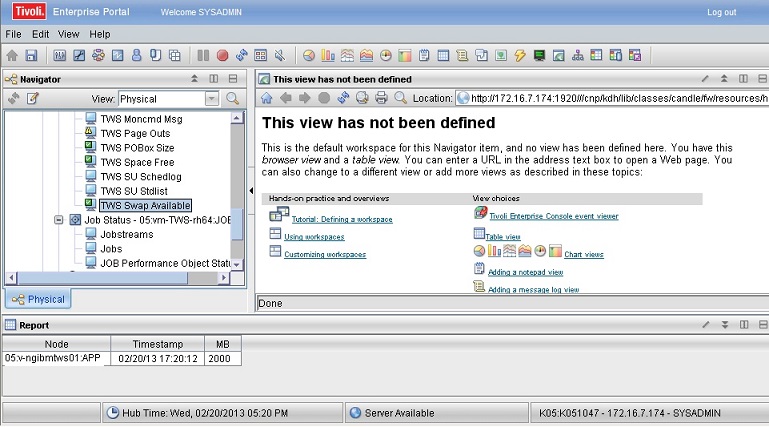
Task: Select TWS SU Schedlog tree item
Action: 141,176
